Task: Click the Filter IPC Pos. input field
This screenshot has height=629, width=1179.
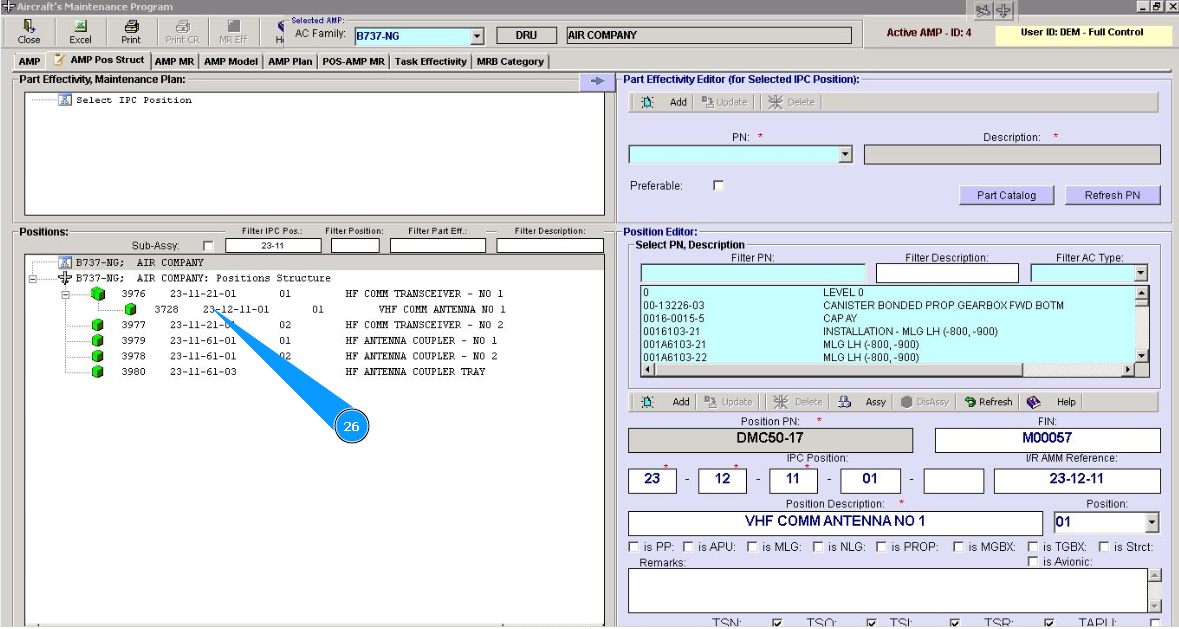Action: pos(273,246)
